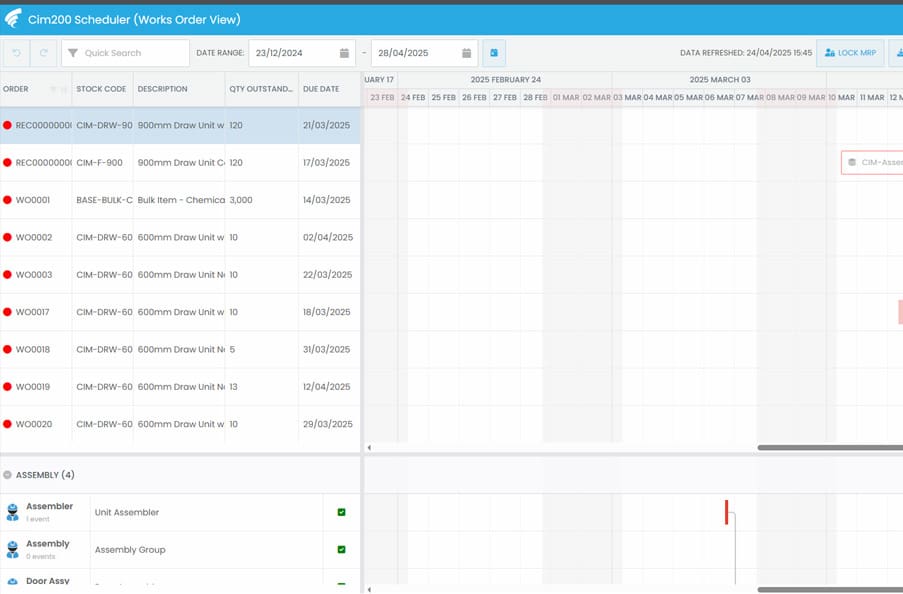Image resolution: width=903 pixels, height=594 pixels.
Task: Click the Door Assy worker icon
Action: click(12, 582)
